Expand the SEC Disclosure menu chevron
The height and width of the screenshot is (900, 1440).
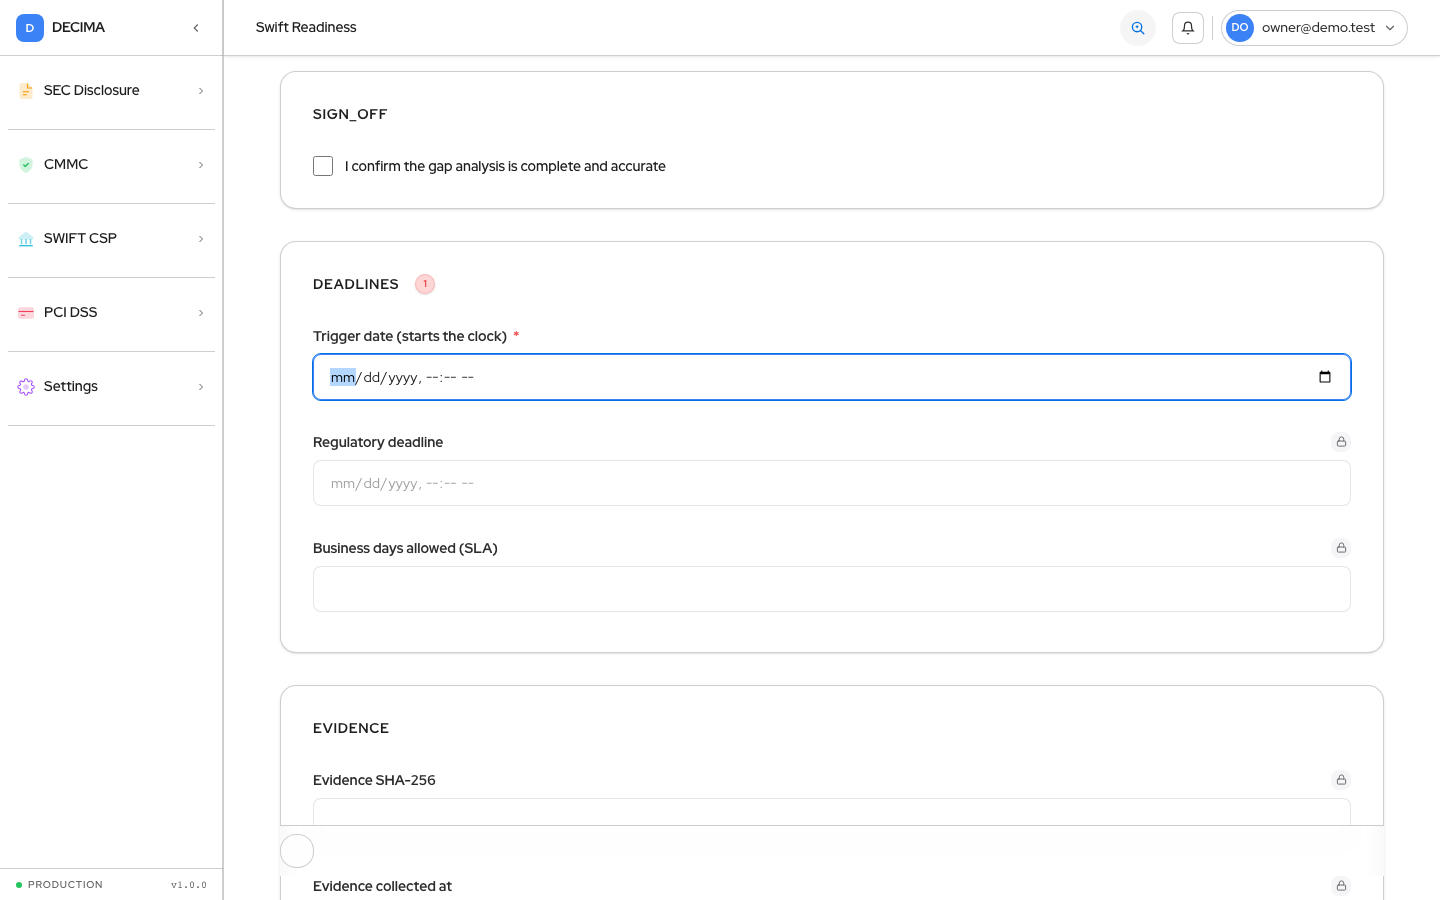201,91
